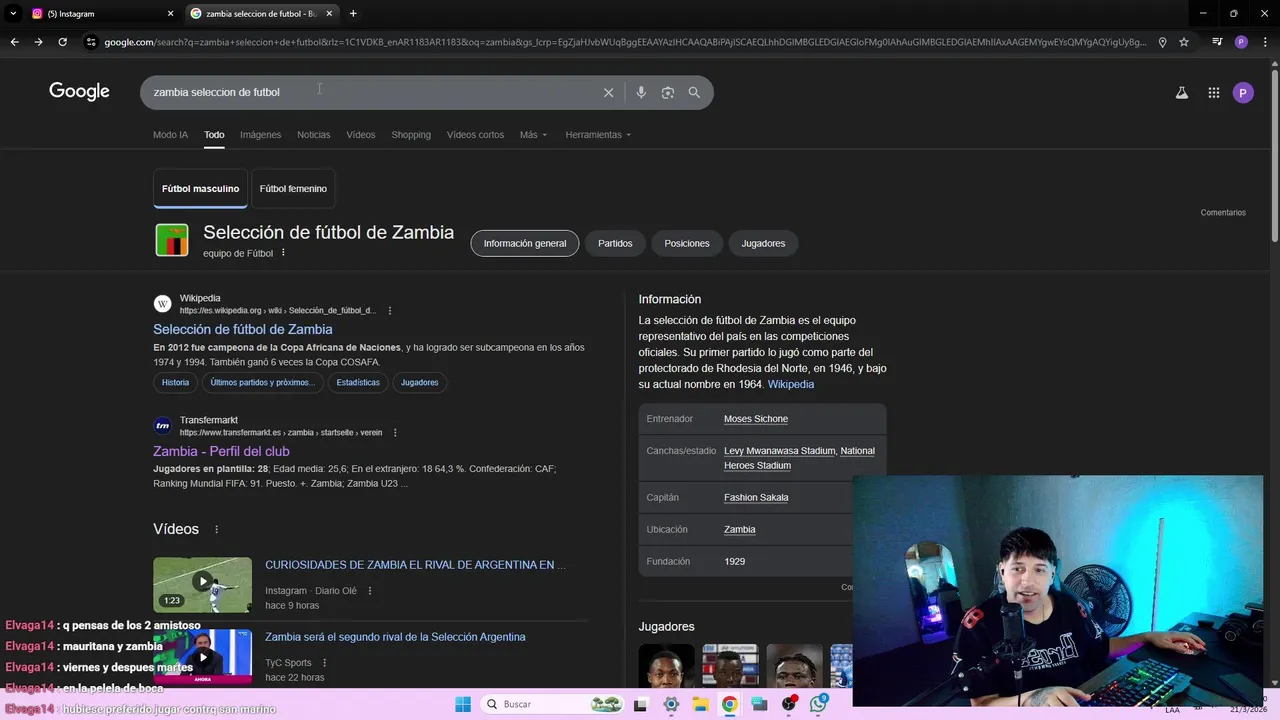The width and height of the screenshot is (1280, 720).
Task: Select Información general chip
Action: 525,243
